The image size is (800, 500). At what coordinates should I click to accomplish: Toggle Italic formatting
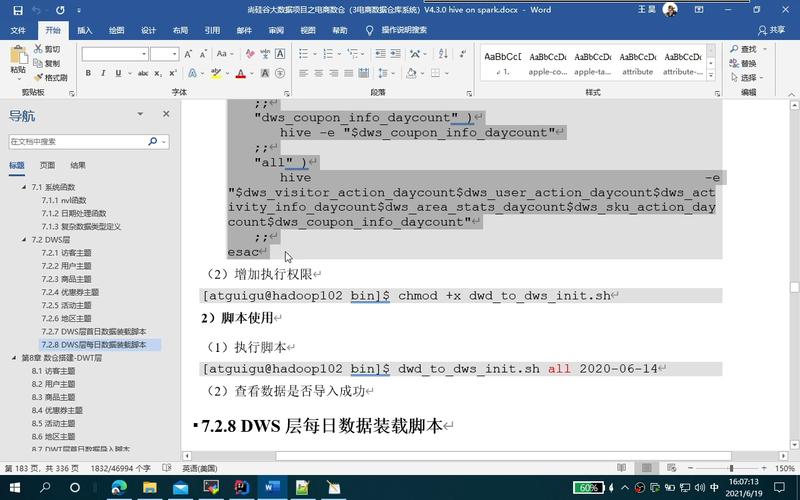point(103,73)
